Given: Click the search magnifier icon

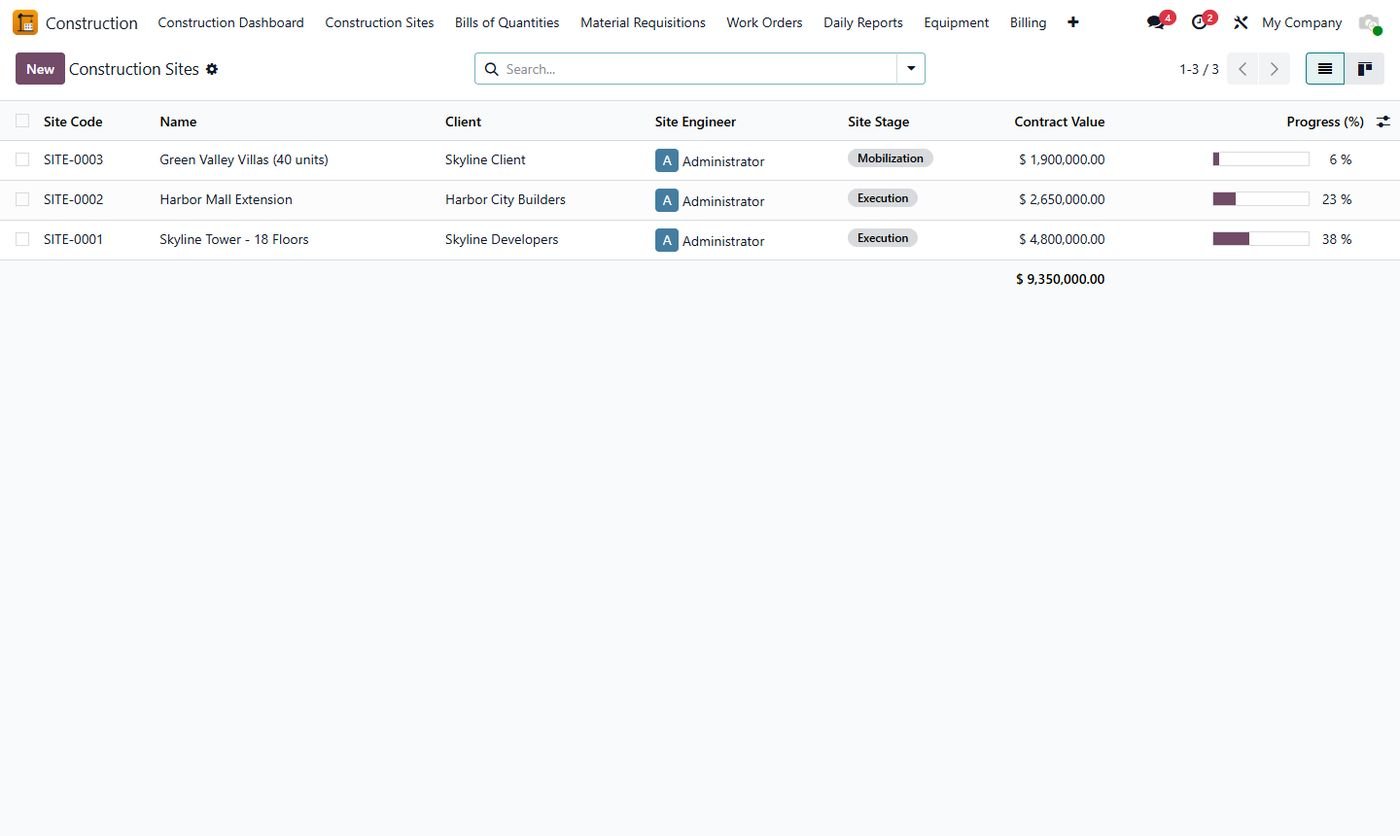Looking at the screenshot, I should 491,69.
